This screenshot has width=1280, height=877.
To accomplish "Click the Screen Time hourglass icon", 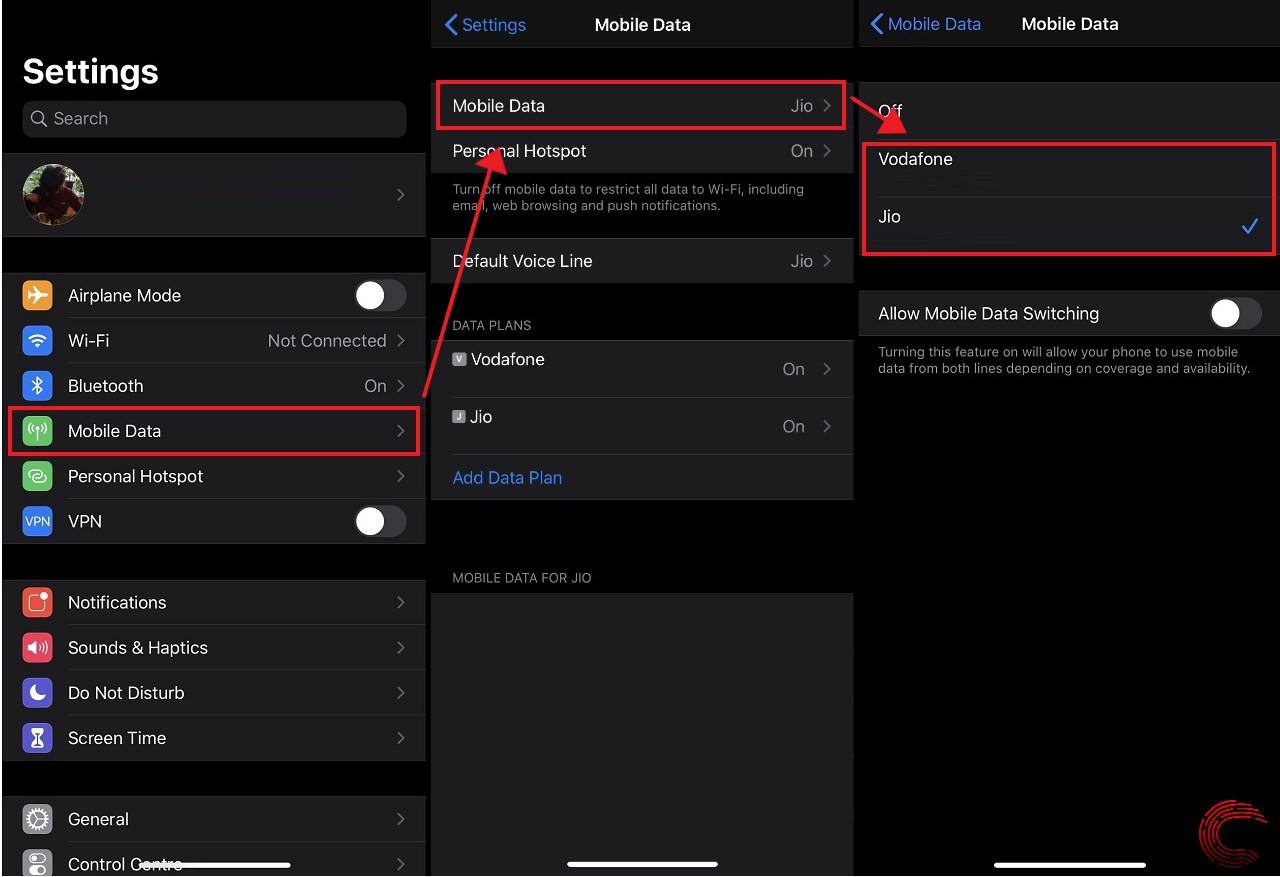I will click(x=37, y=738).
